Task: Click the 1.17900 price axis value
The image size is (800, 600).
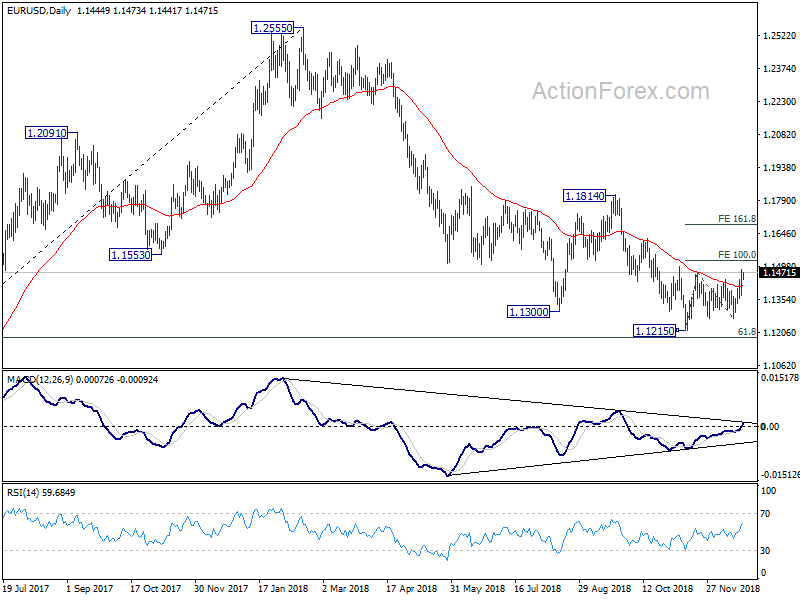Action: pos(779,201)
